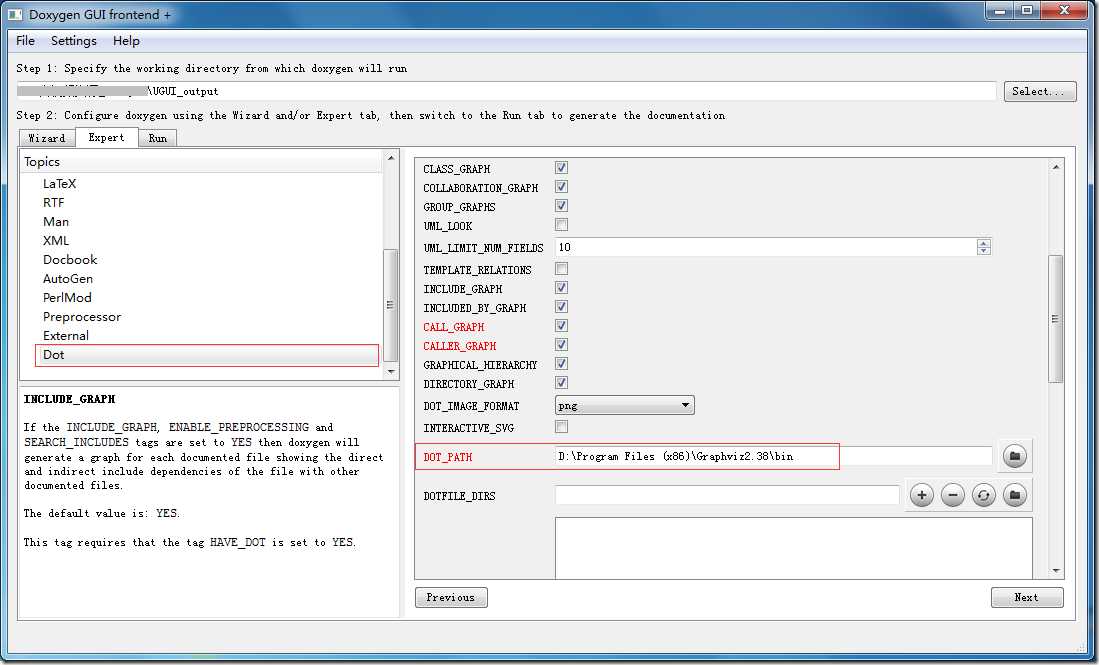This screenshot has width=1099, height=665.
Task: Toggle DIRECTORY_GRAPH checkbox
Action: pos(561,382)
